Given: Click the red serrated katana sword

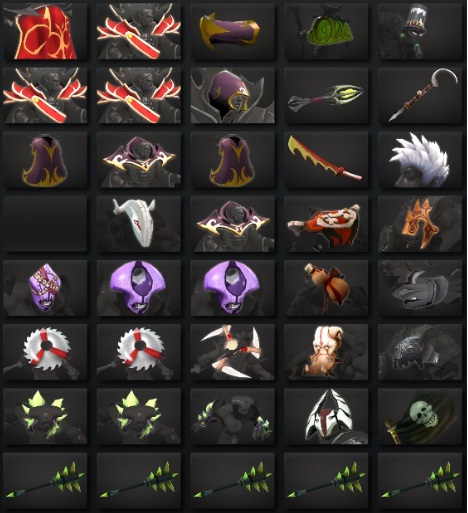Looking at the screenshot, I should pyautogui.click(x=326, y=160).
